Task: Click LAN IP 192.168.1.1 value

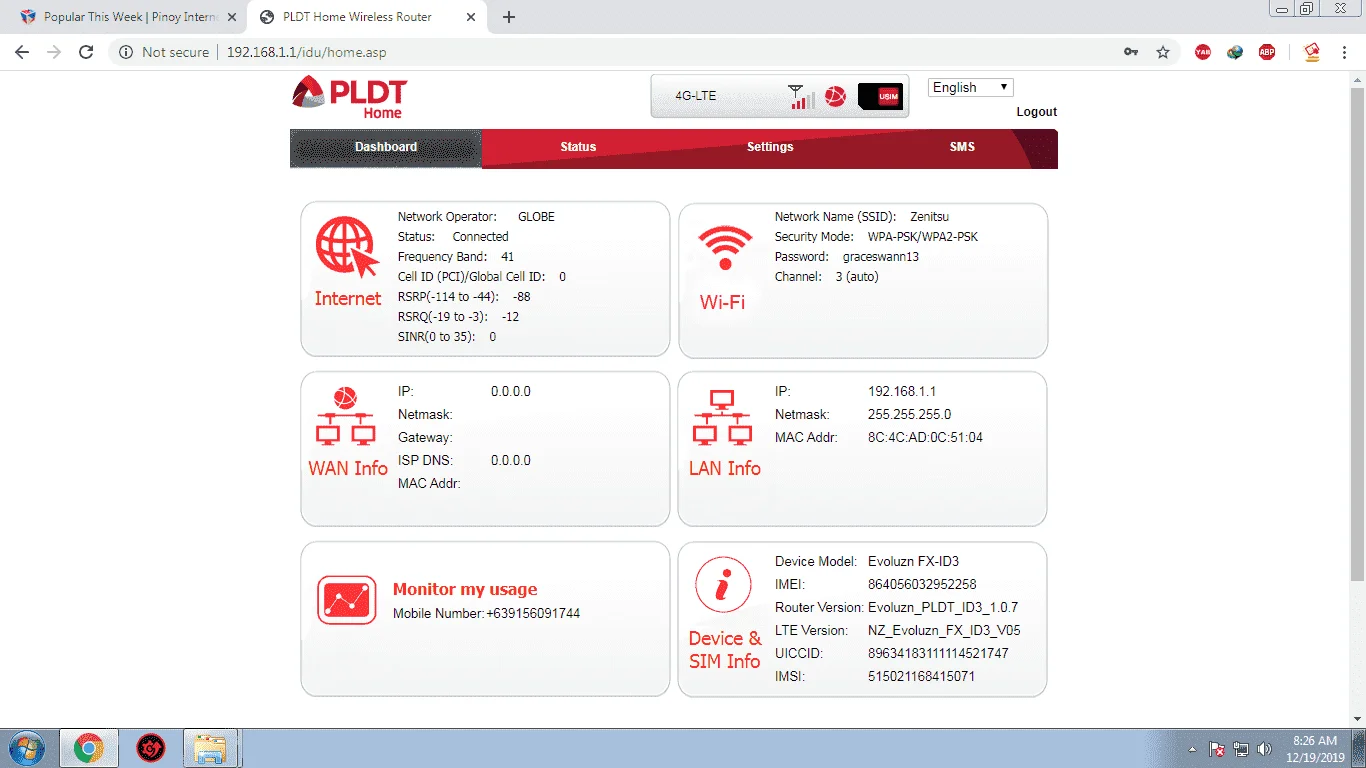Action: point(902,392)
